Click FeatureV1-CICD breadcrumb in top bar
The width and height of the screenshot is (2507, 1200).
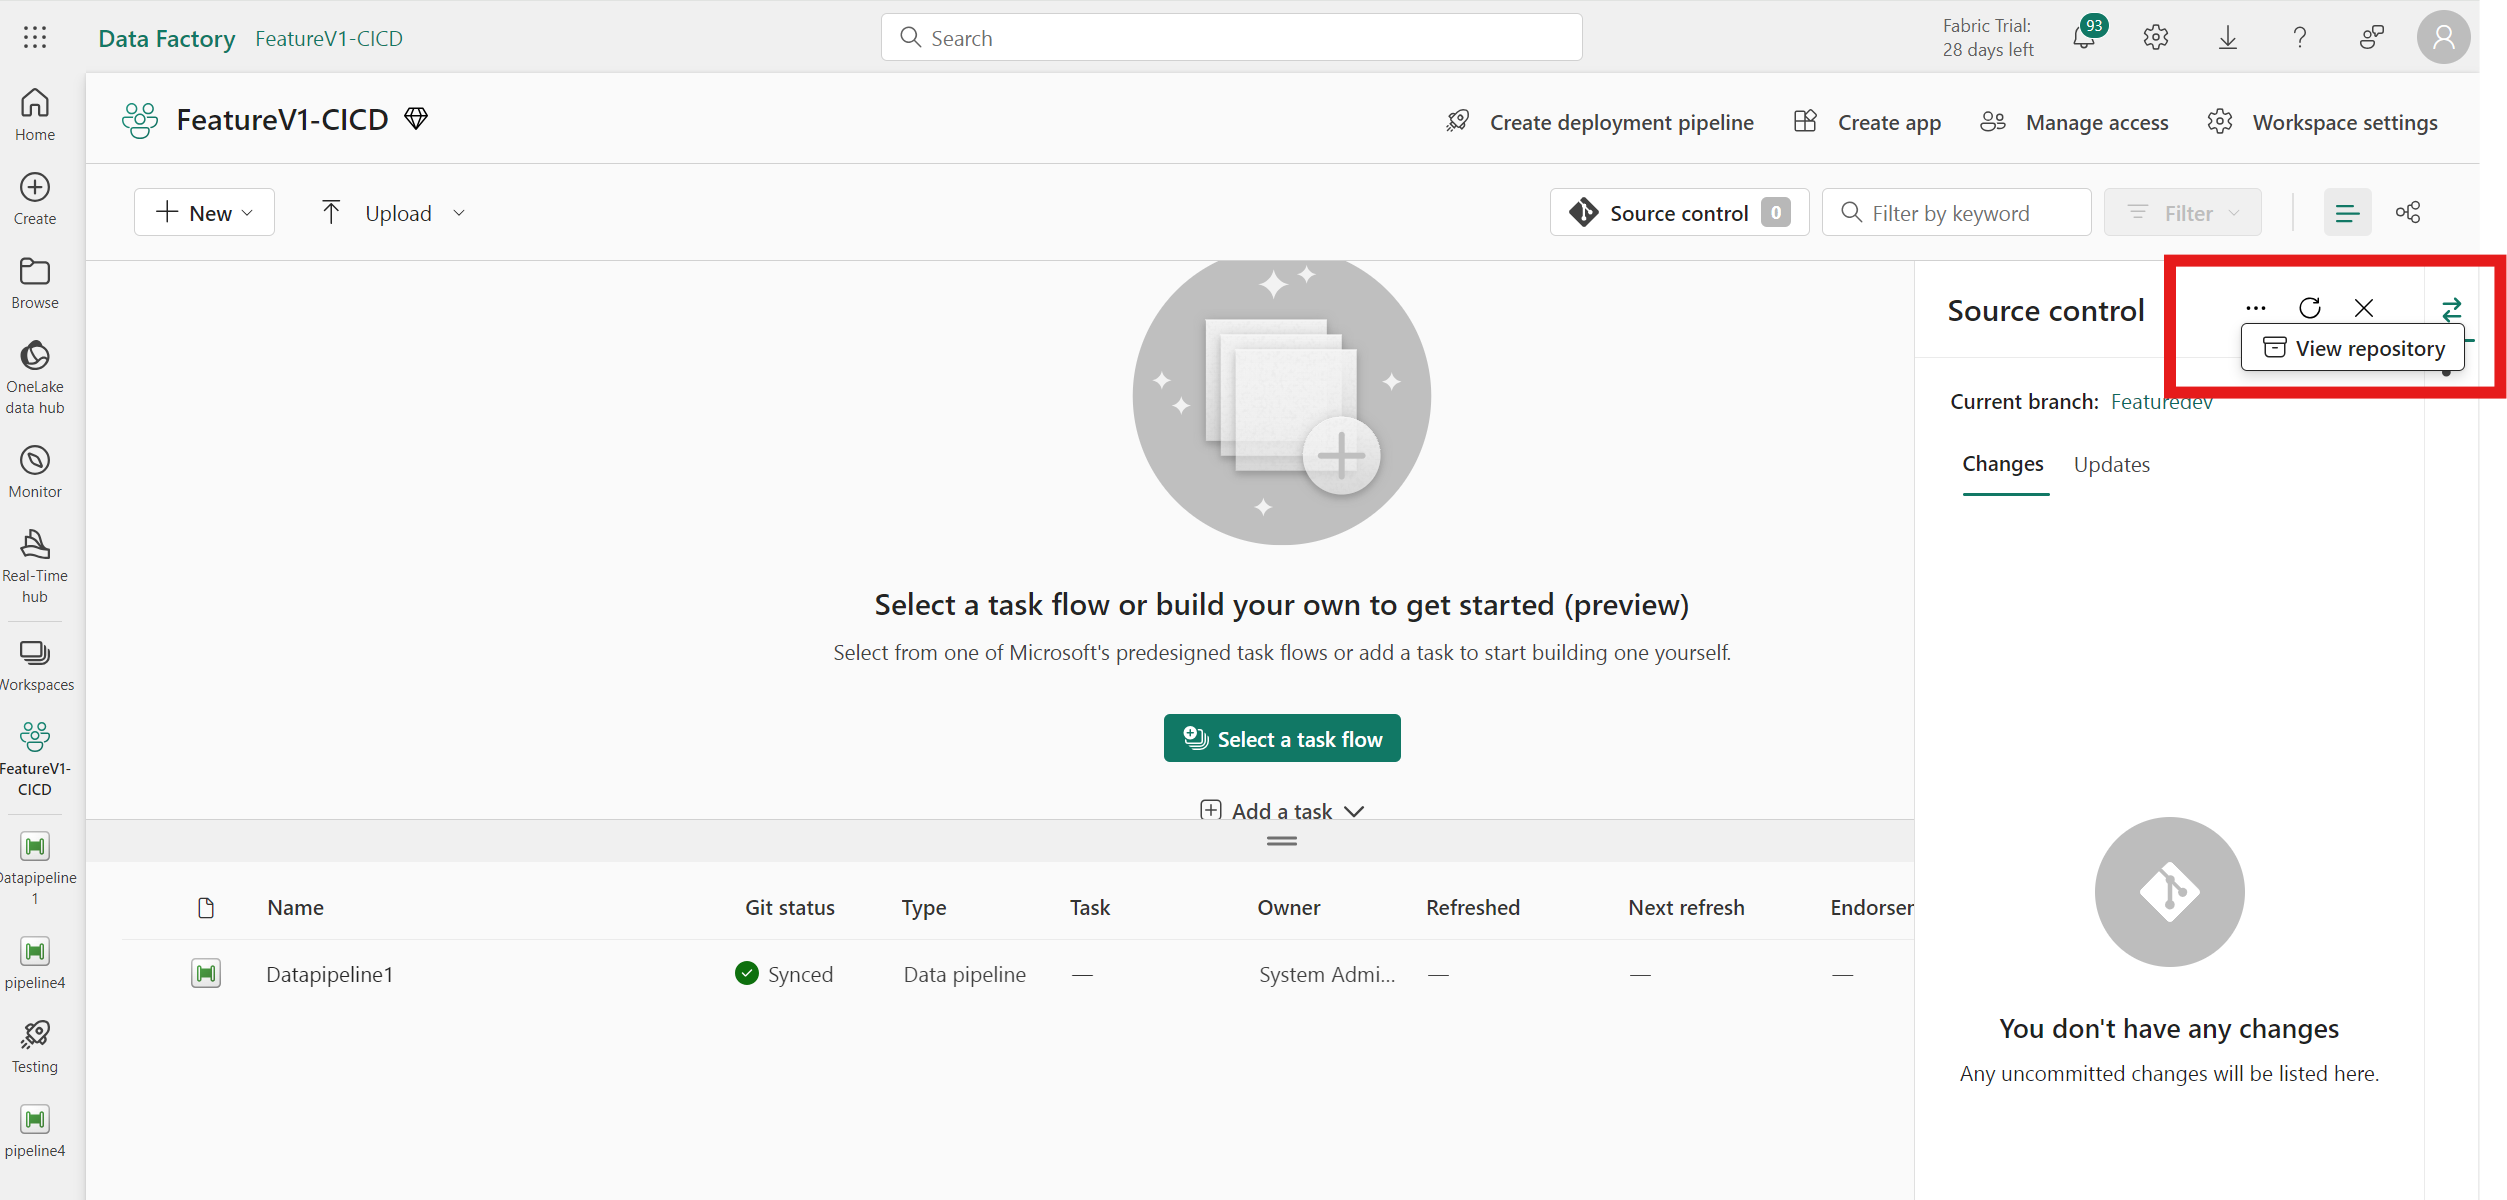[329, 38]
